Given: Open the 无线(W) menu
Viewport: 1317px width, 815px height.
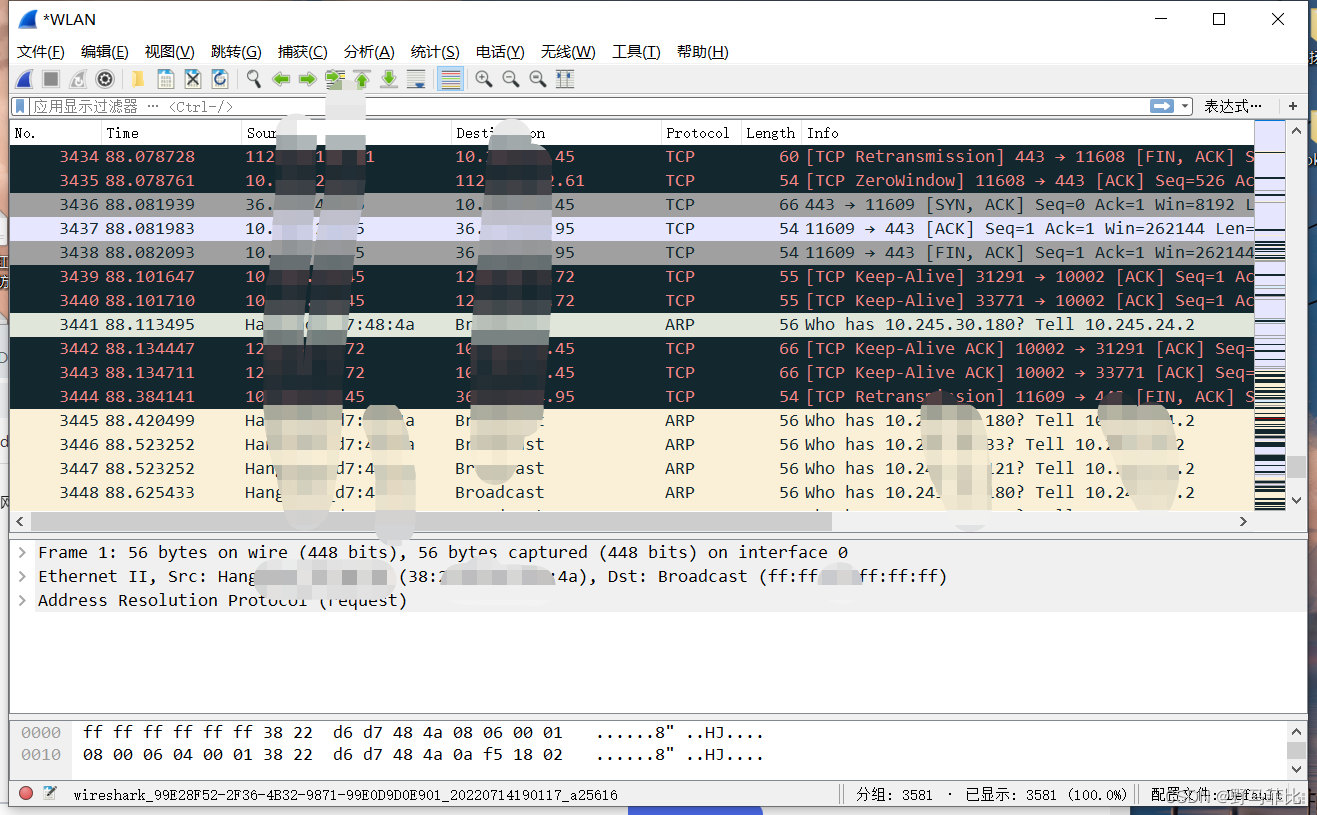Looking at the screenshot, I should pyautogui.click(x=568, y=52).
